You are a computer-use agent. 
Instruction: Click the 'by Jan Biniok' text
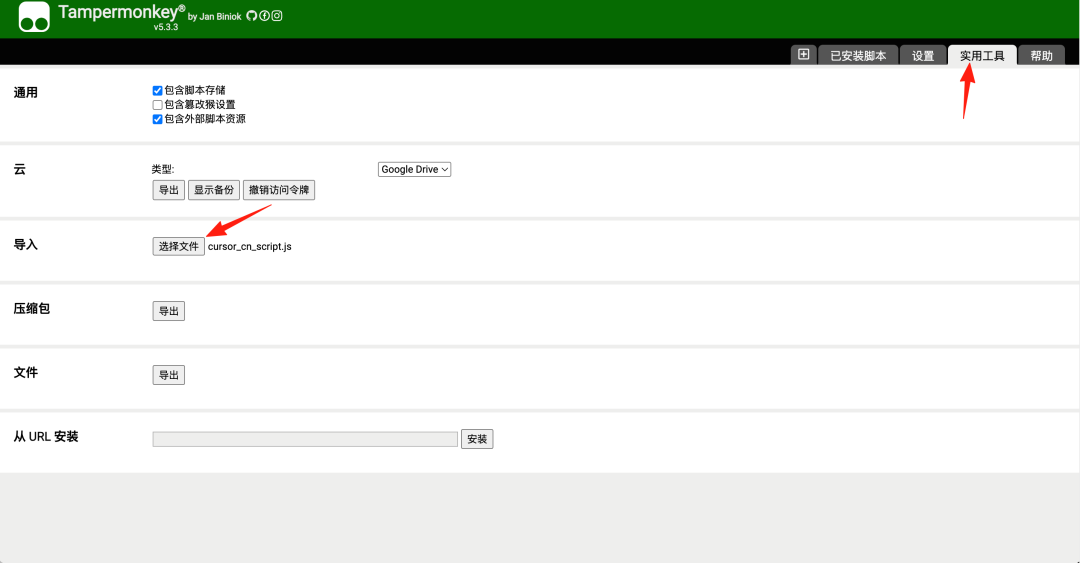click(214, 17)
